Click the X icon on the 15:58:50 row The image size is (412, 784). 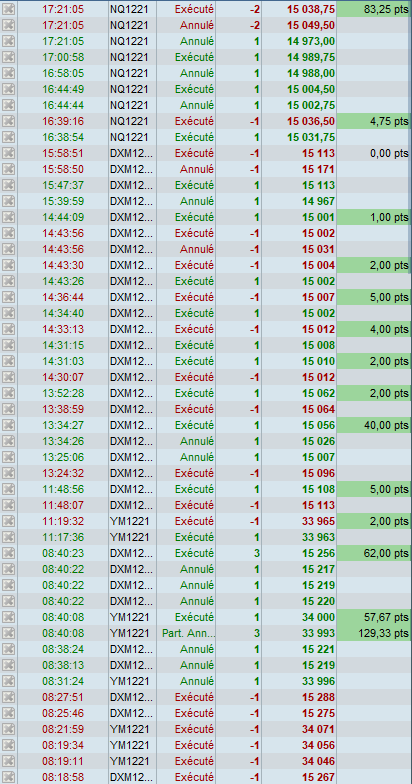point(8,169)
